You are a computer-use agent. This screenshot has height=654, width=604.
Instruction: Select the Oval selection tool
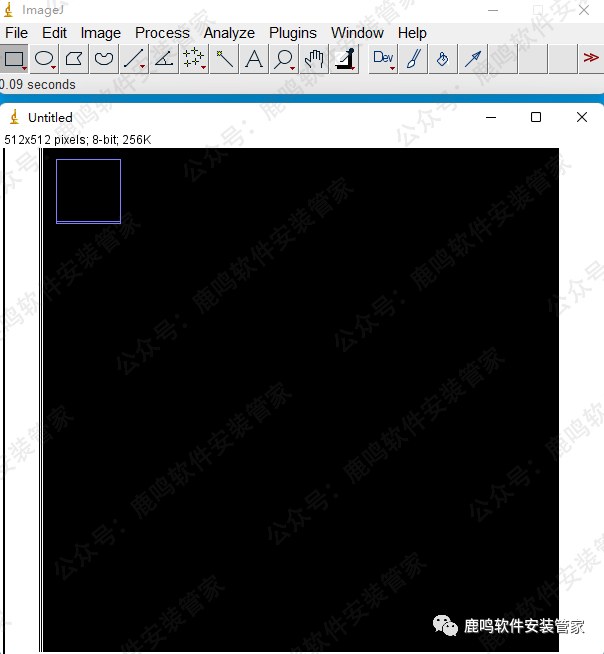pos(44,59)
